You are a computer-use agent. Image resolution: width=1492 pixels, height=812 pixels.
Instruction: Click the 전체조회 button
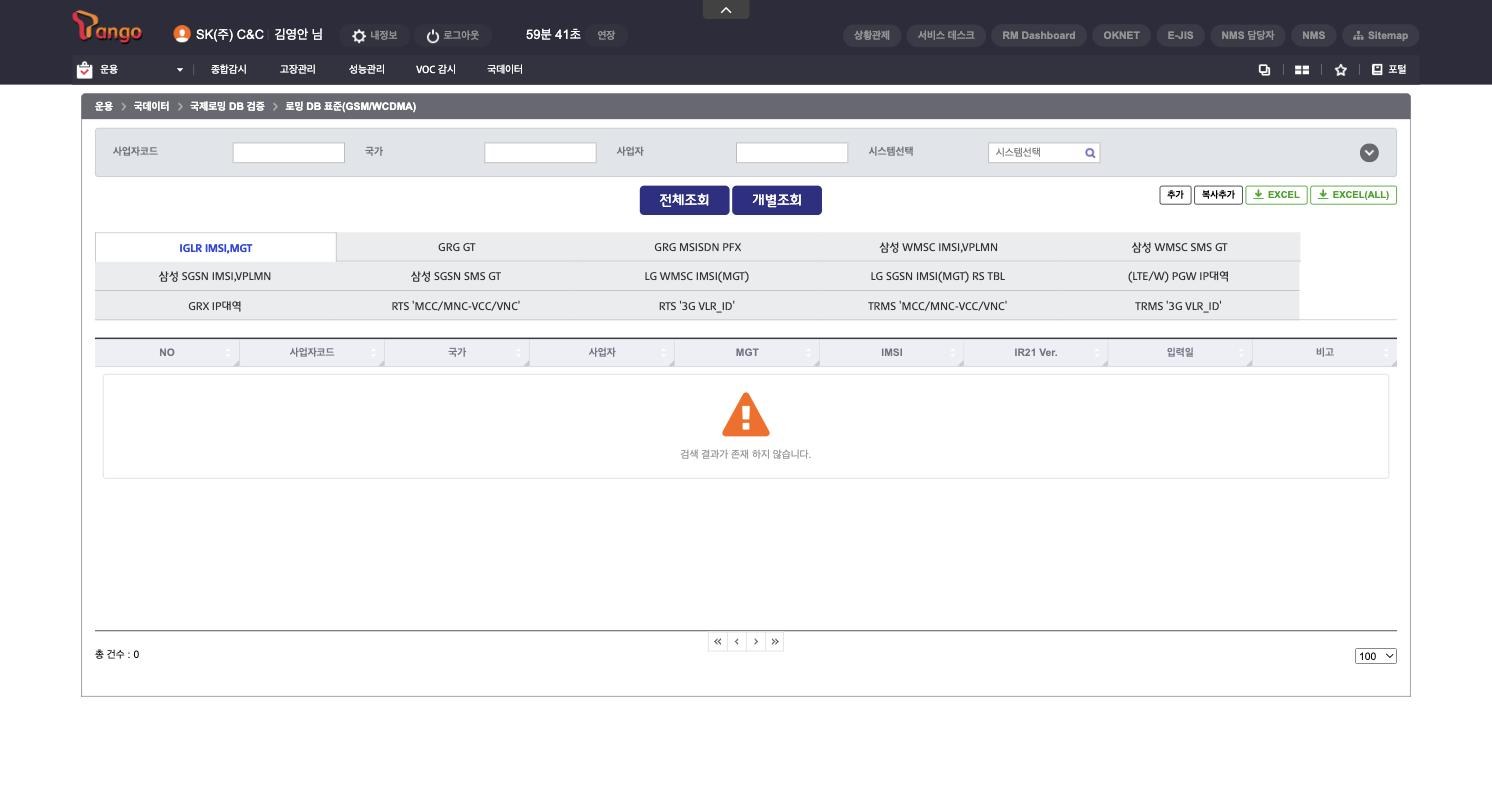pyautogui.click(x=684, y=200)
